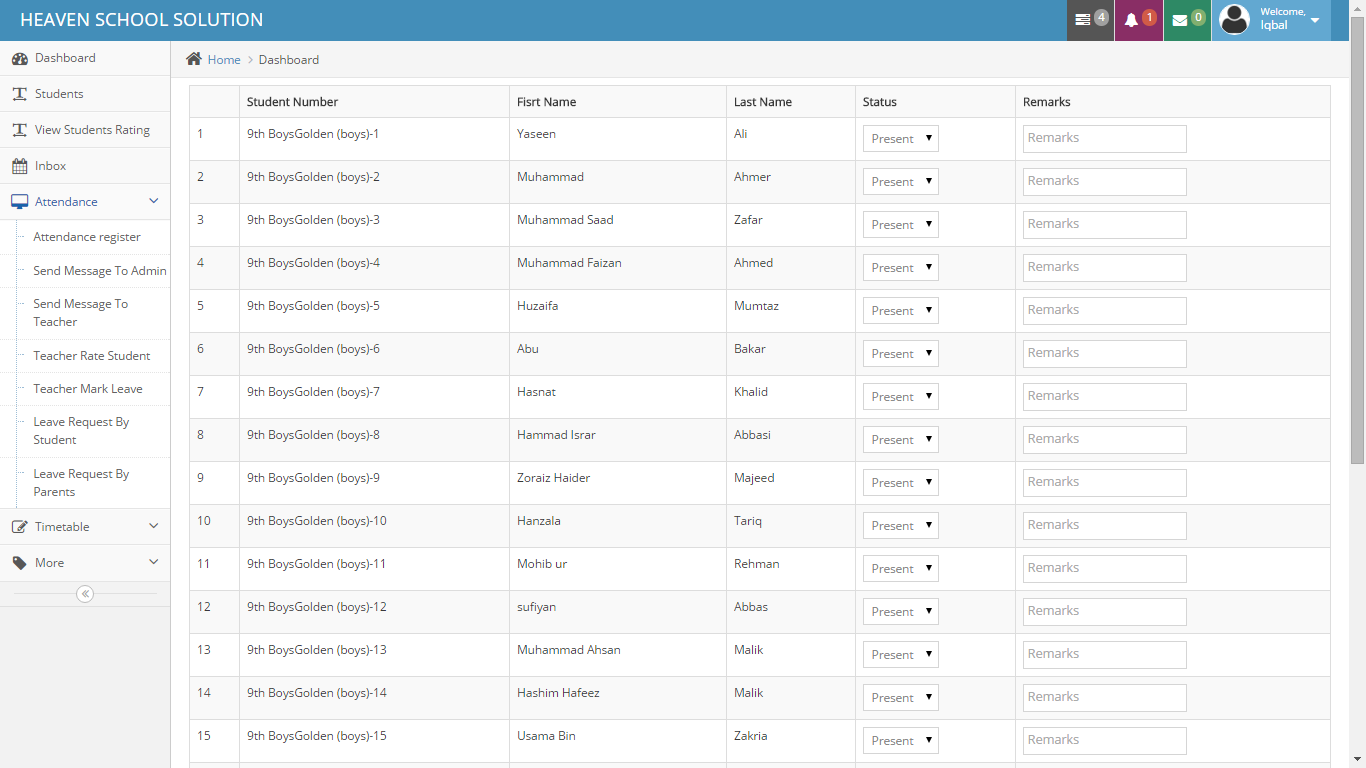The image size is (1366, 768).
Task: Expand the Timetable sidebar menu
Action: (85, 527)
